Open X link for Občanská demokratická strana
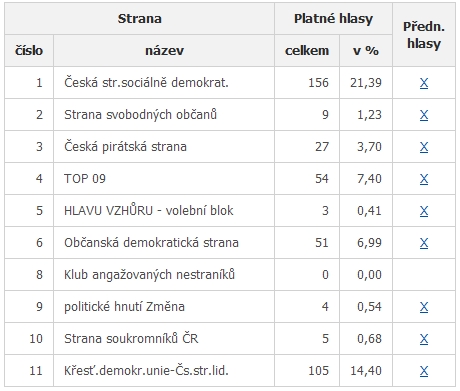 pyautogui.click(x=424, y=243)
